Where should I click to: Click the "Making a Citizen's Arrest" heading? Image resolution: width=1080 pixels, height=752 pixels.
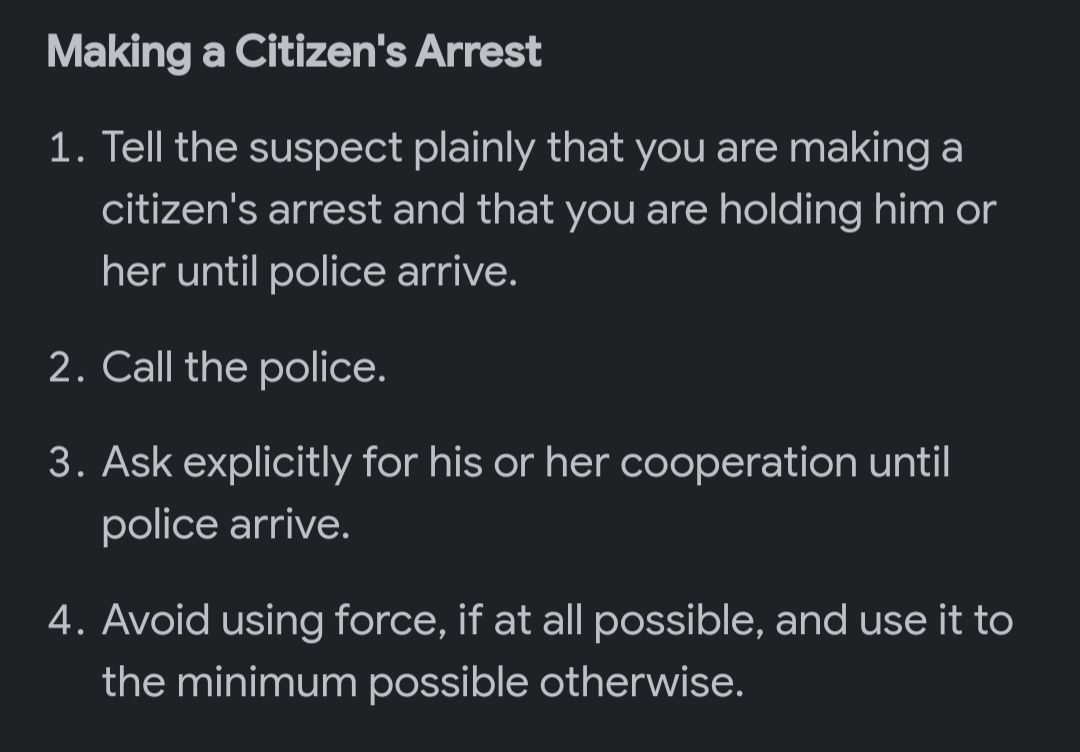[x=294, y=52]
